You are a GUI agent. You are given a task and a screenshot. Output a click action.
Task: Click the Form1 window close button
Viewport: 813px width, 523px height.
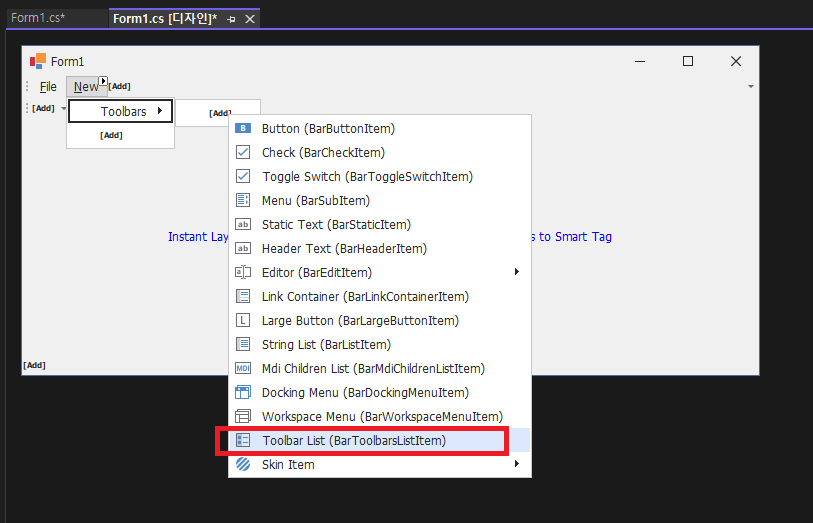pyautogui.click(x=736, y=61)
